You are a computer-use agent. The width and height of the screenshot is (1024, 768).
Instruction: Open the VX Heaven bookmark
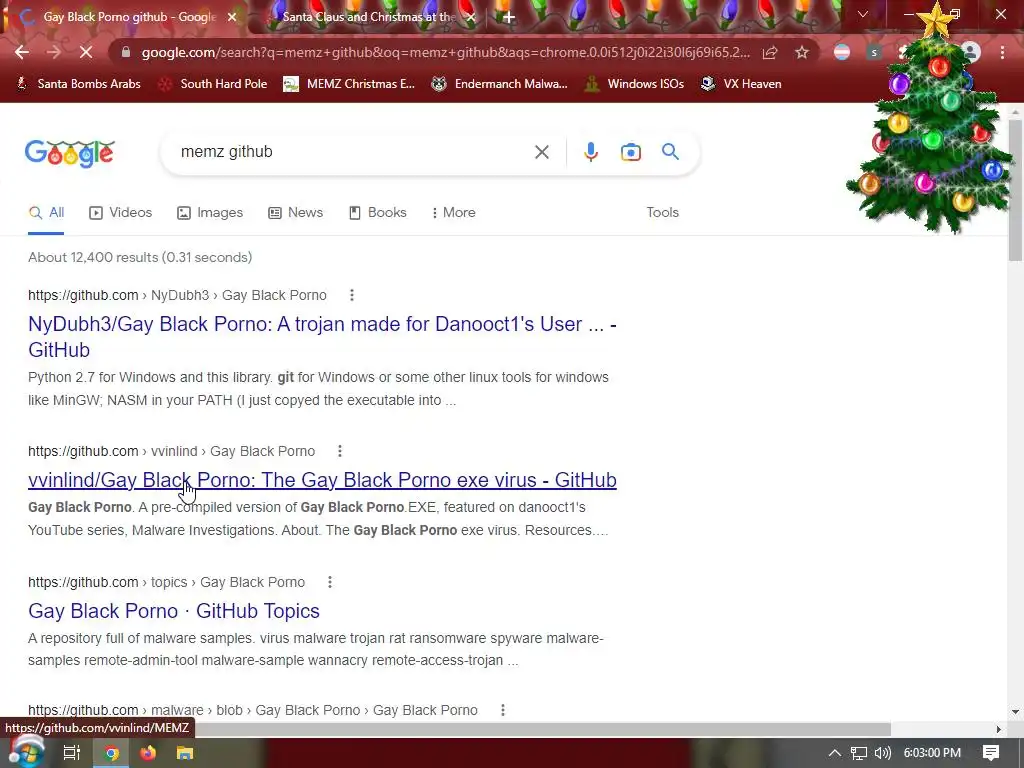tap(741, 84)
